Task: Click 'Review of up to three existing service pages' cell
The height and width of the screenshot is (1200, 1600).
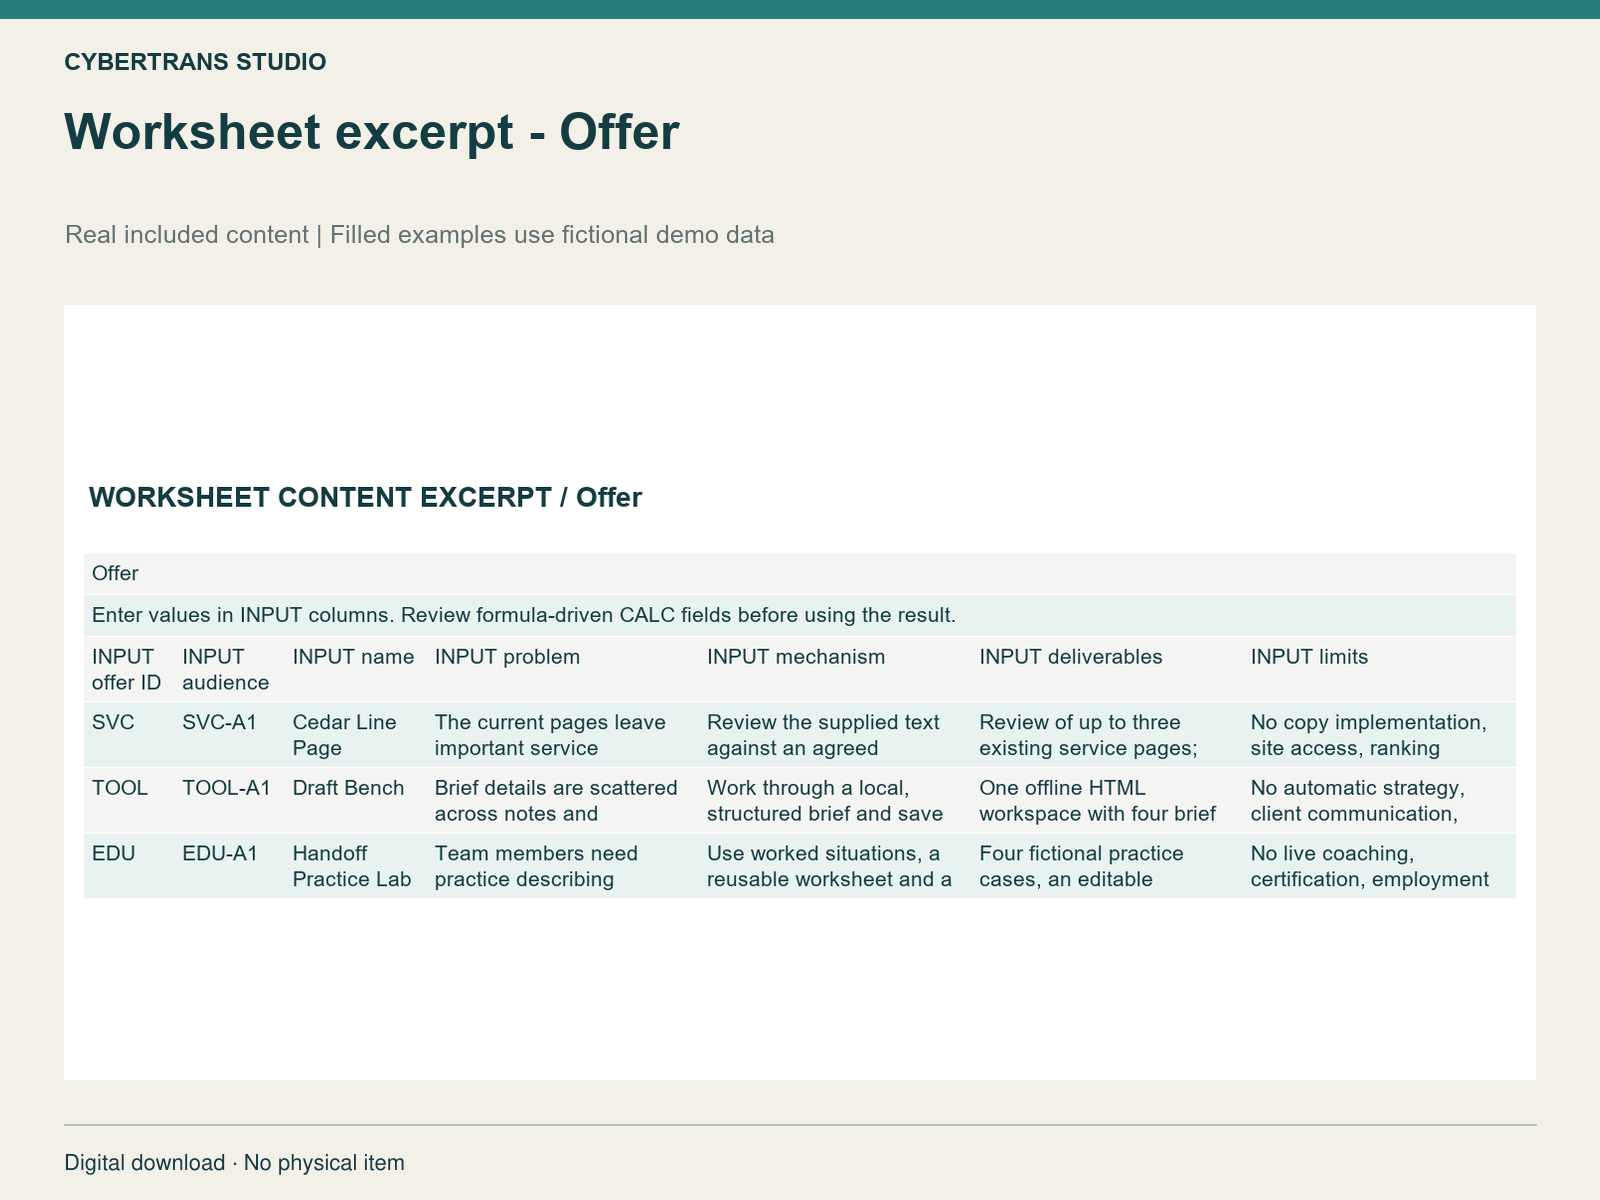Action: (x=1107, y=735)
